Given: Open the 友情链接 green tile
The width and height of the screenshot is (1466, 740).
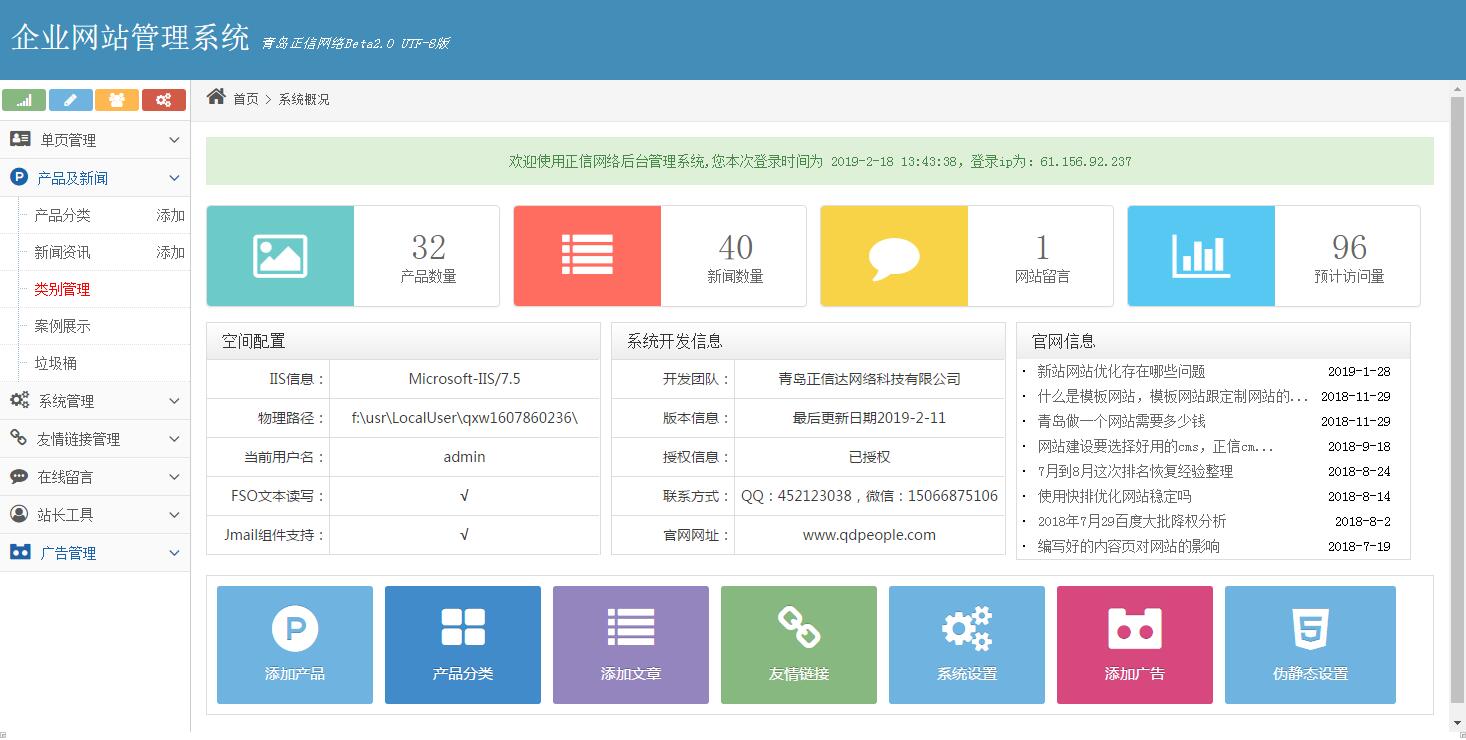Looking at the screenshot, I should pyautogui.click(x=799, y=645).
